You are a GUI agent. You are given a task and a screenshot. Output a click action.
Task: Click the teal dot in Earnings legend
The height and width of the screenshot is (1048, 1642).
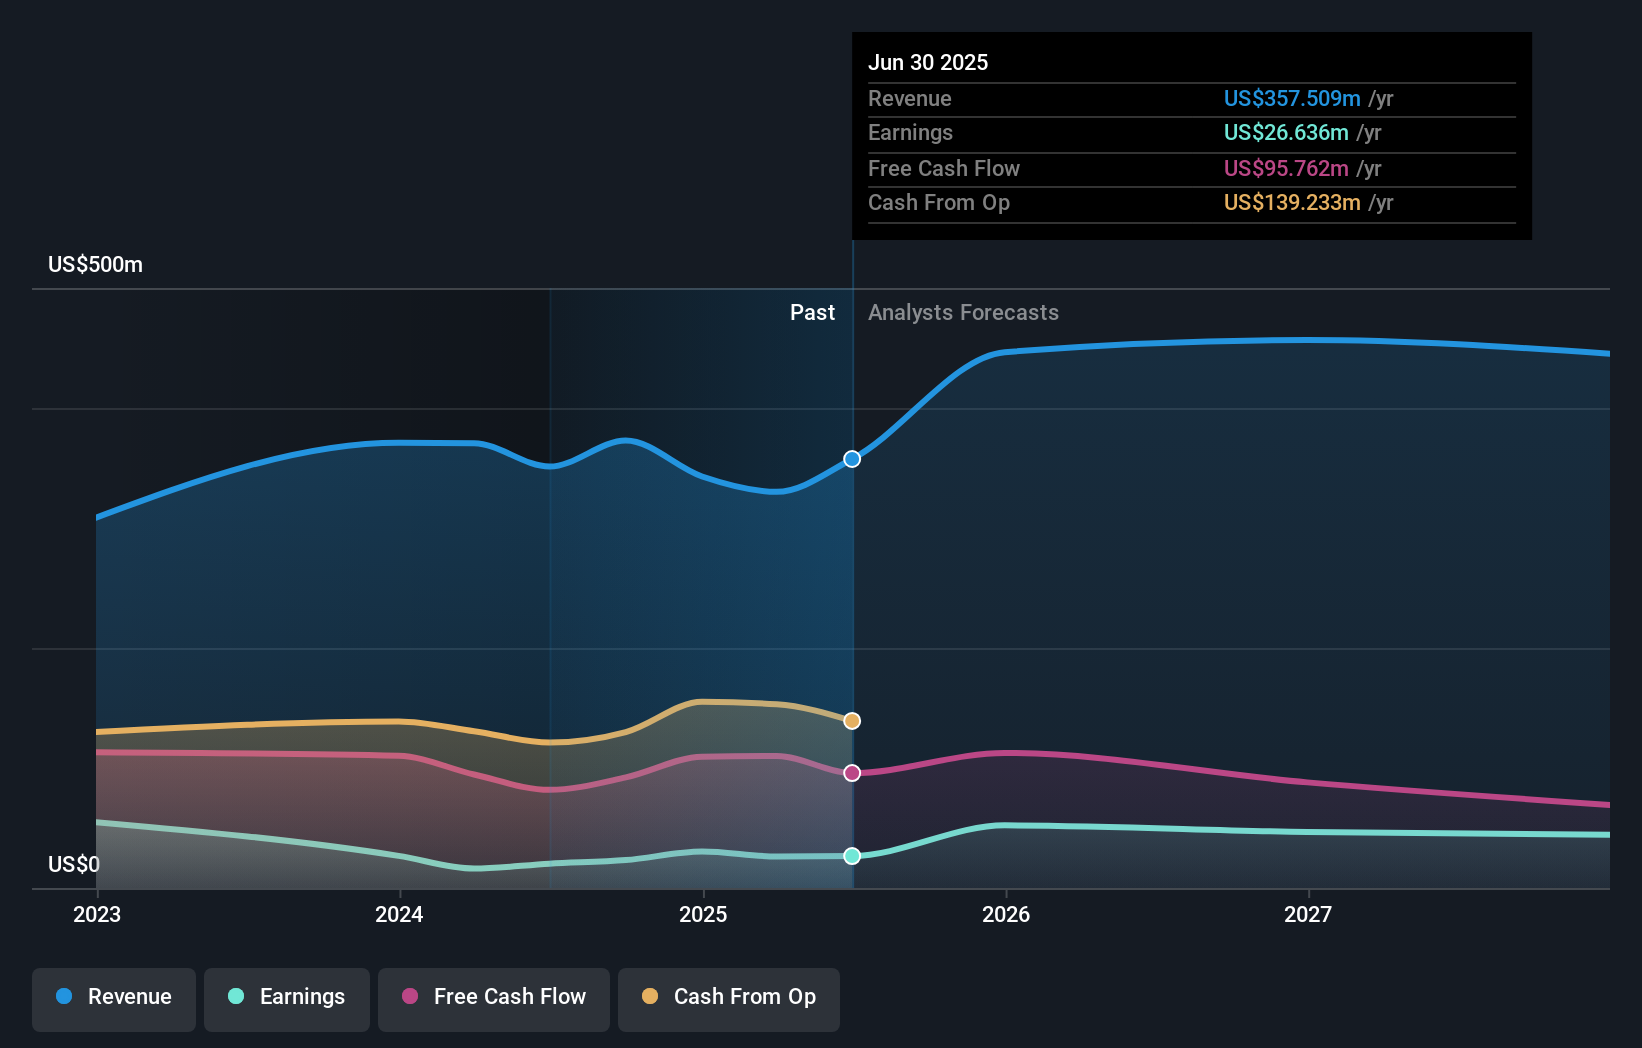(236, 997)
